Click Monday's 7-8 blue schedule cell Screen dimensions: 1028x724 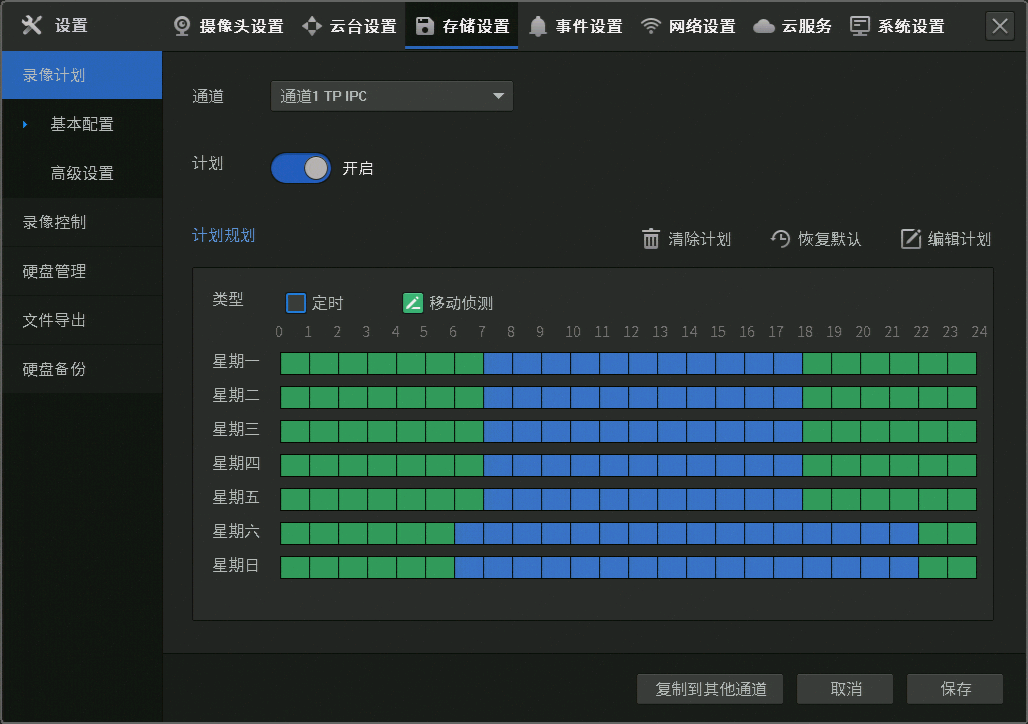498,364
